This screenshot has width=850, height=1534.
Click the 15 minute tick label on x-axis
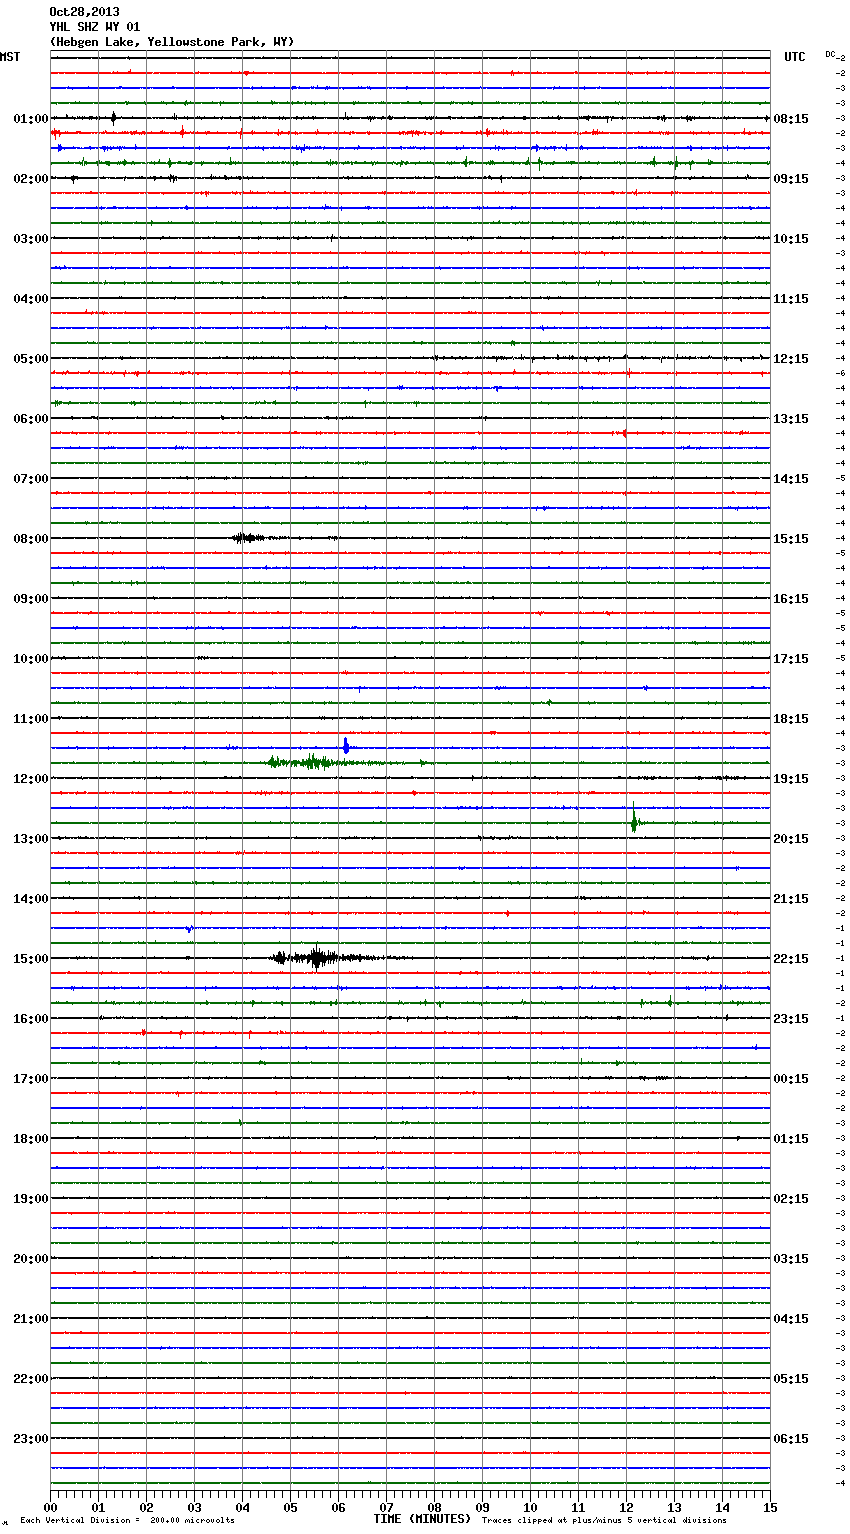click(770, 1507)
